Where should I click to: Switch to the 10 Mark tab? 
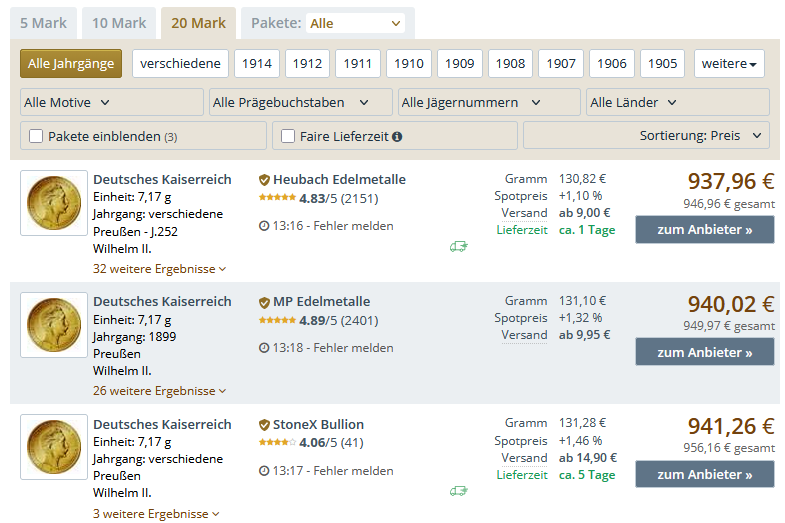pos(119,23)
